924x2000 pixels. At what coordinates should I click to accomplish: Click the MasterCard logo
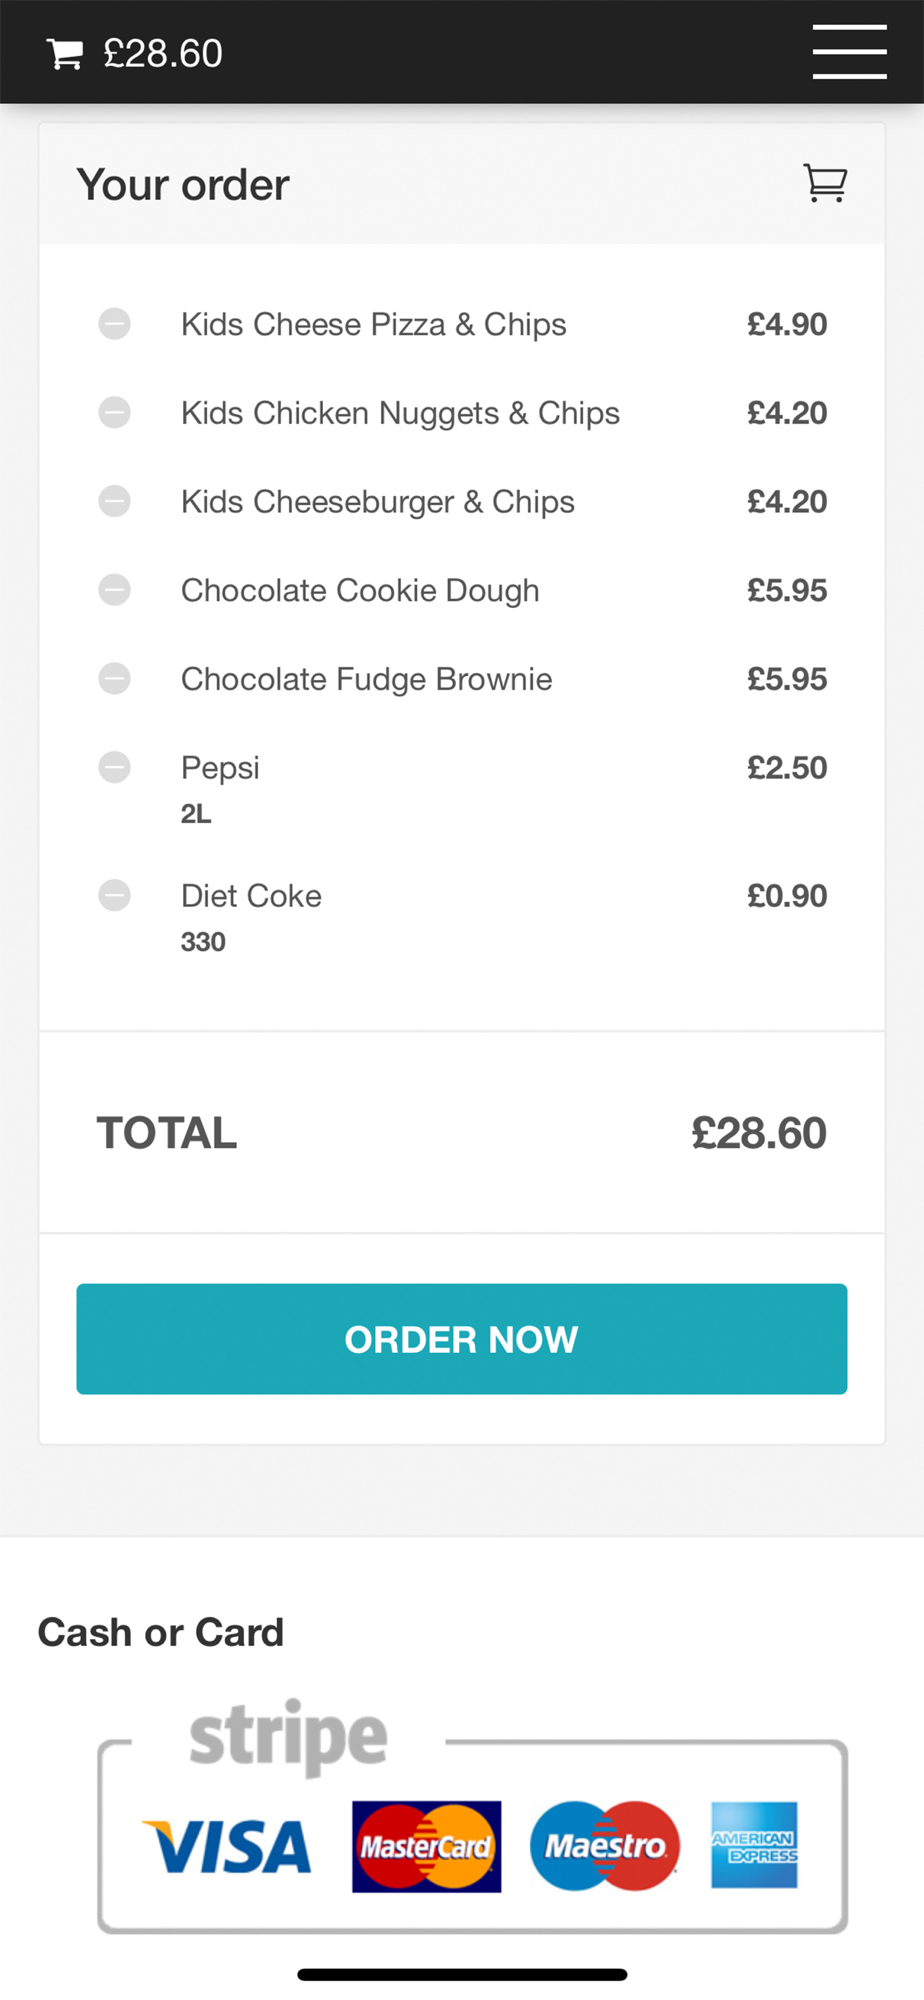[x=426, y=1846]
